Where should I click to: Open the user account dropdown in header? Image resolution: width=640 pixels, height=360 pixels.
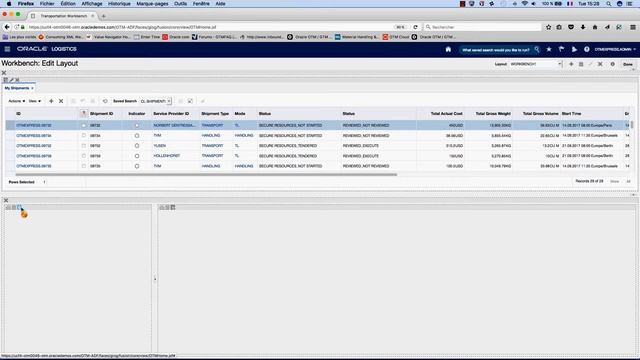pyautogui.click(x=615, y=49)
